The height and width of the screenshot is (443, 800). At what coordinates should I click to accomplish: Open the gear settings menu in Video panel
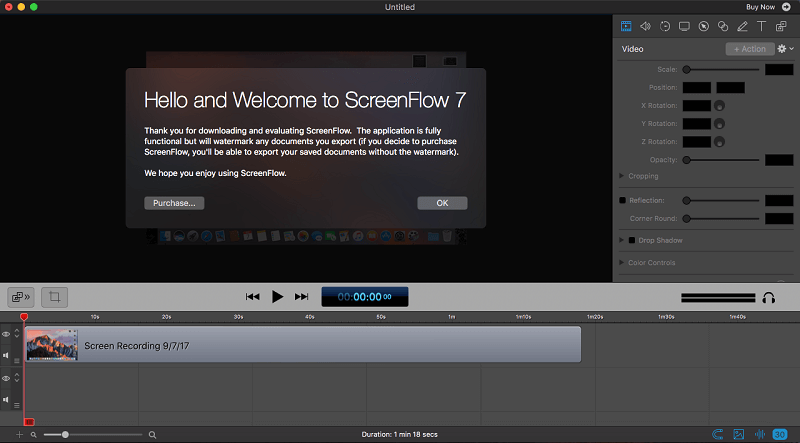click(785, 49)
